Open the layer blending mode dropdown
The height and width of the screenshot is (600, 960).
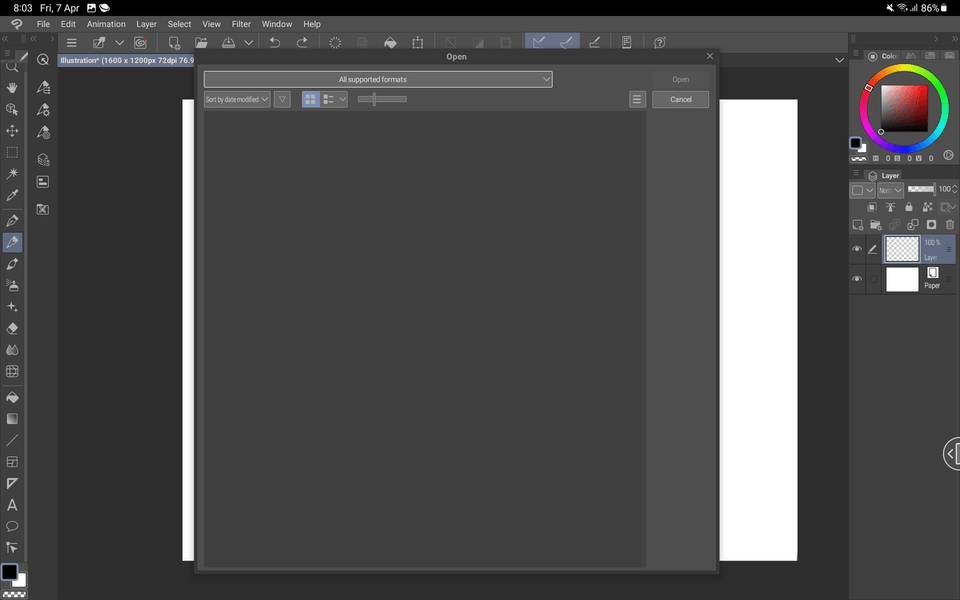891,189
